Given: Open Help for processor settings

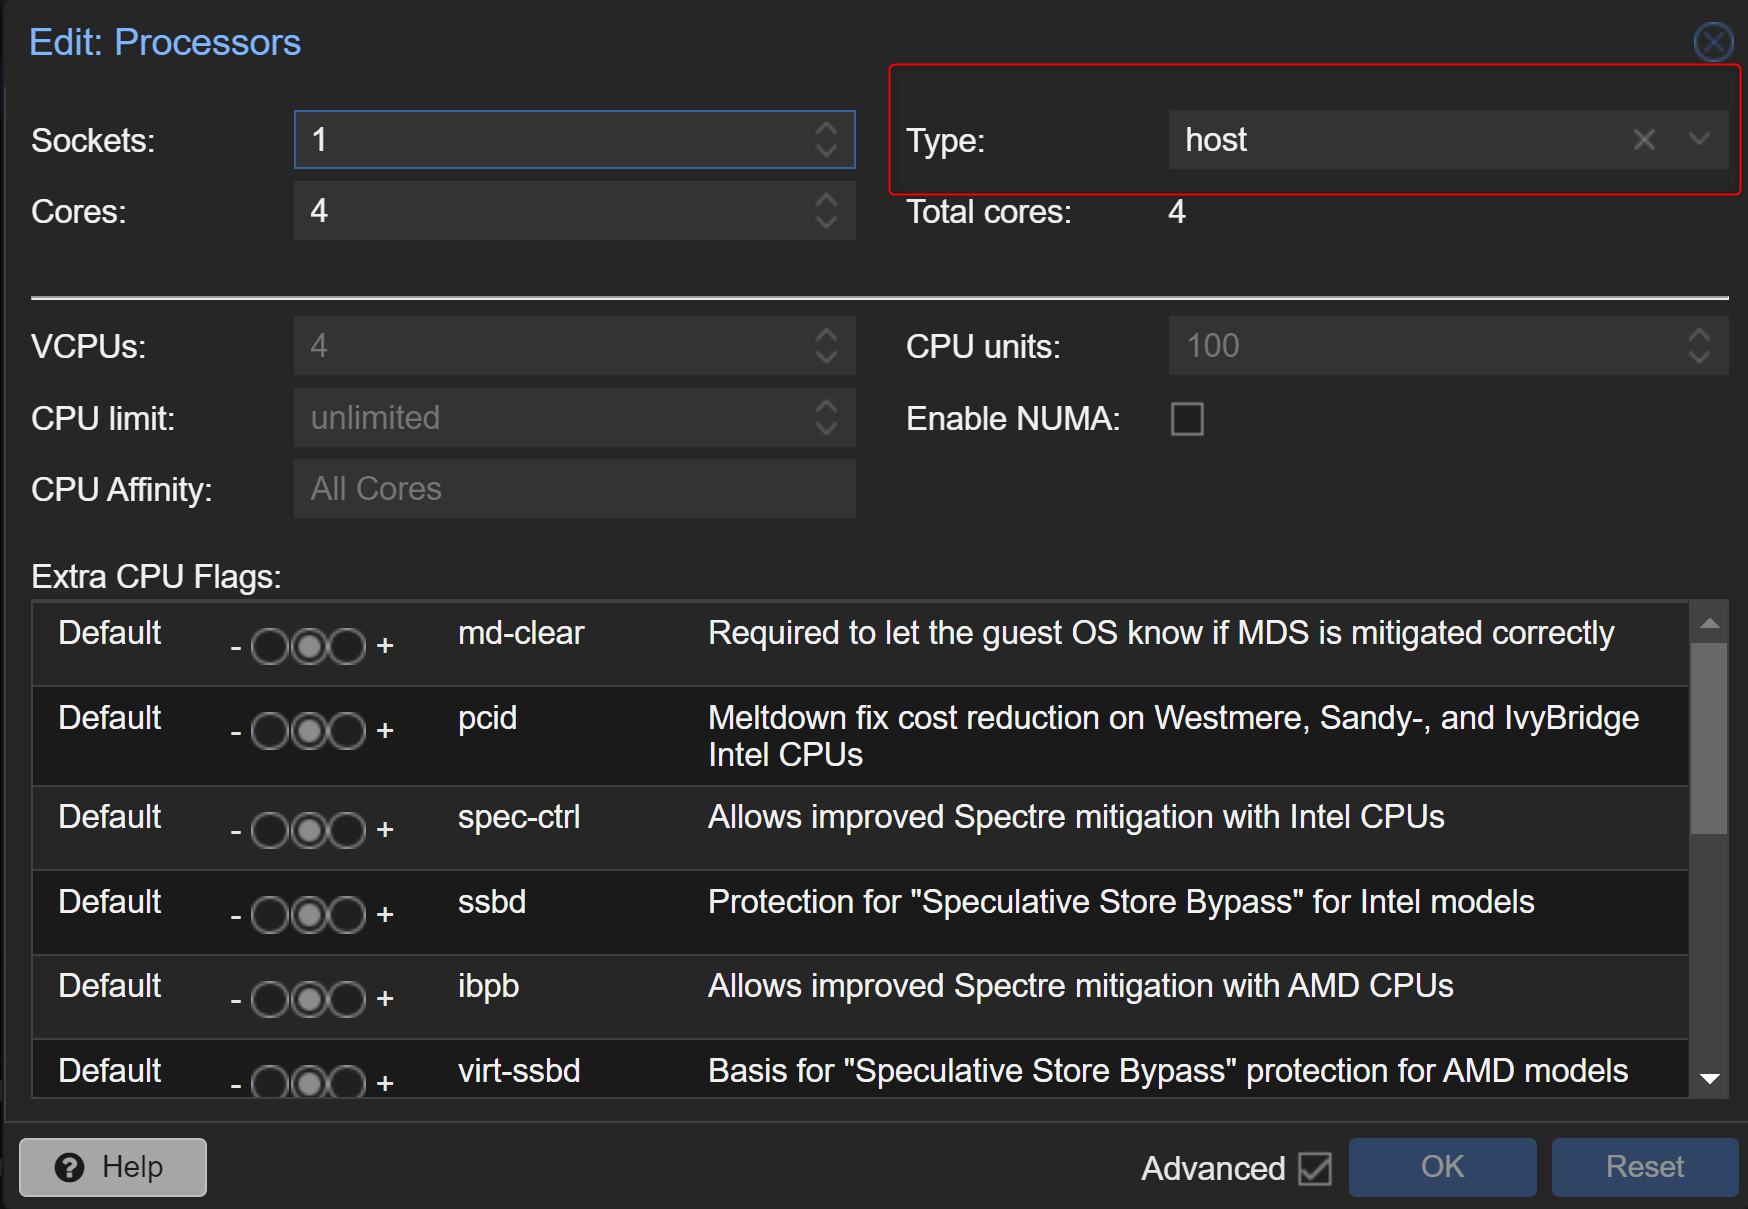Looking at the screenshot, I should click(x=113, y=1167).
